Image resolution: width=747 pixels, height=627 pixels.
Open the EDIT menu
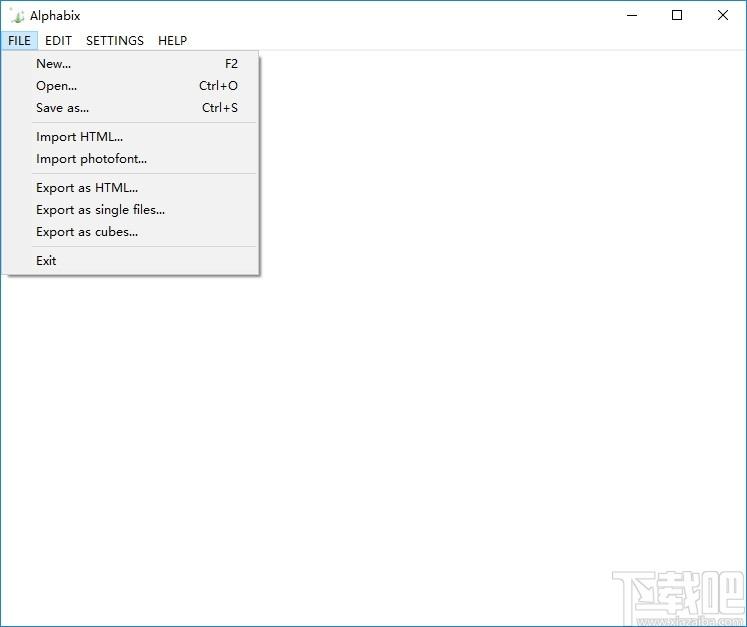(58, 41)
